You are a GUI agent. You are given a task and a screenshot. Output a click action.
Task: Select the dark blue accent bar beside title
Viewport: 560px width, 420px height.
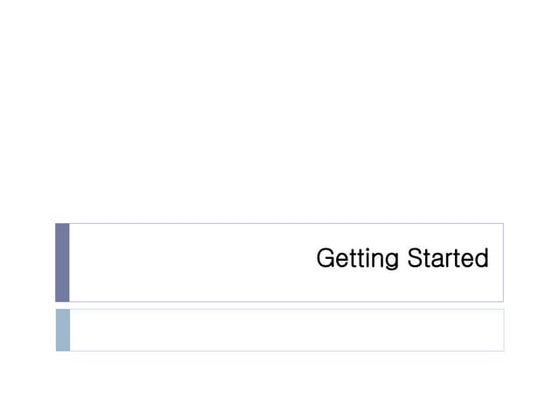click(62, 262)
